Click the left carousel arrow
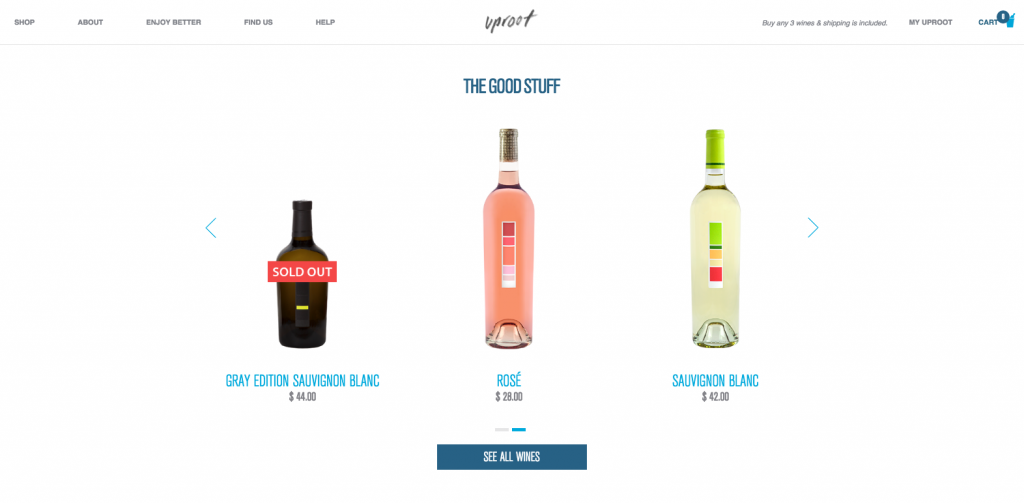The width and height of the screenshot is (1024, 503). tap(211, 228)
